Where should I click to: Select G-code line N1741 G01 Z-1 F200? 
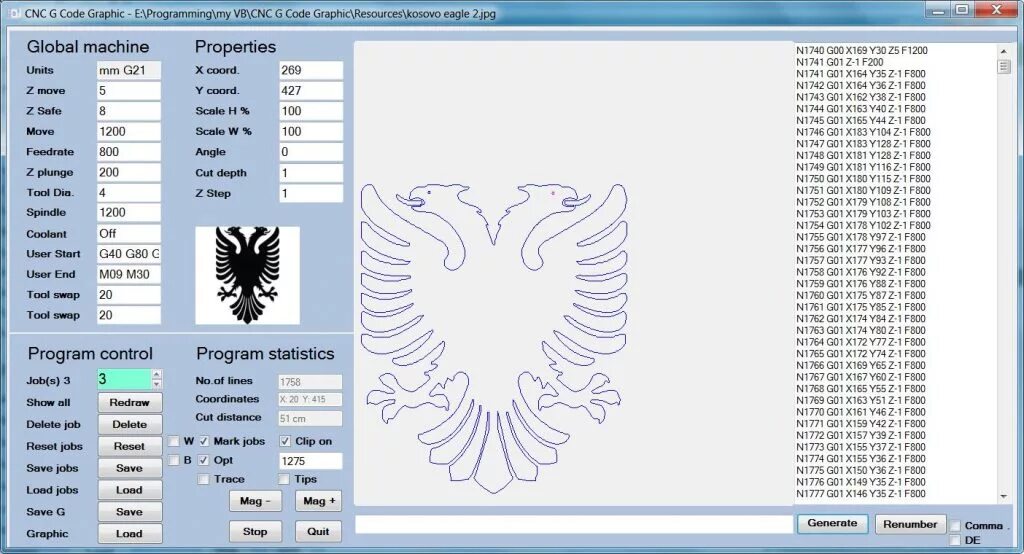click(x=839, y=62)
